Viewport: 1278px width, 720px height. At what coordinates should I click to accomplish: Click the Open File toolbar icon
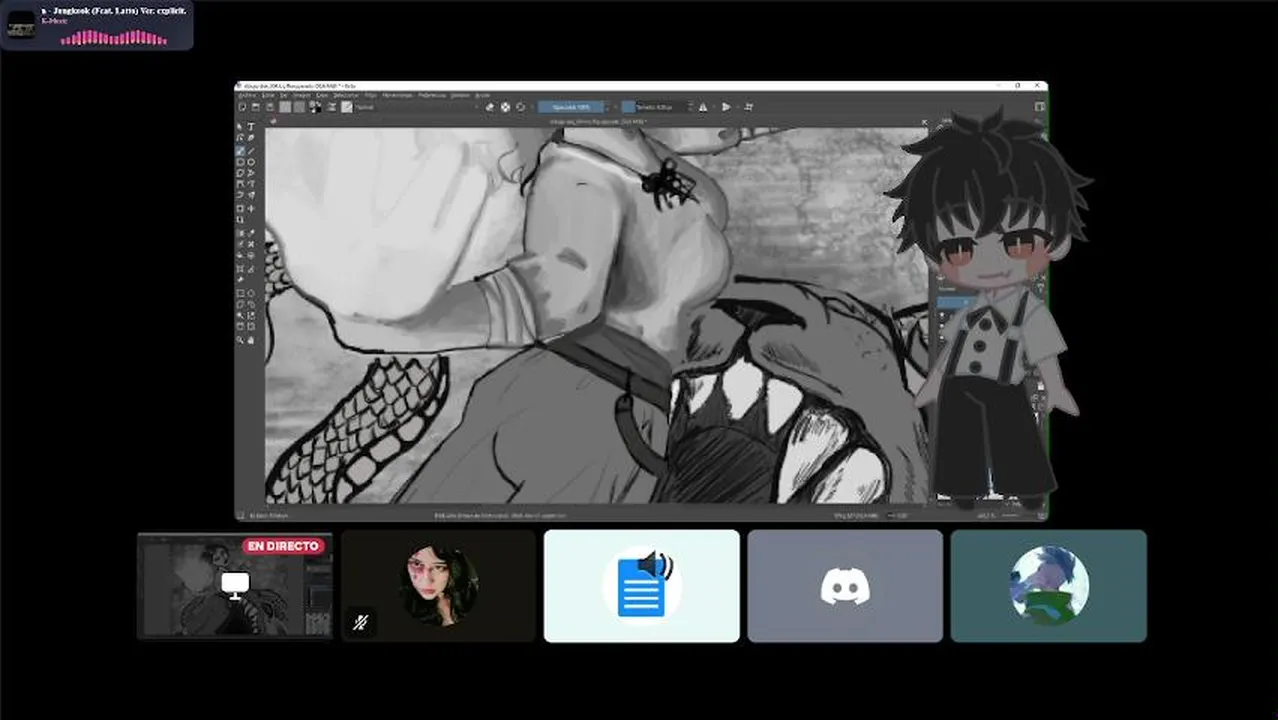pos(255,107)
